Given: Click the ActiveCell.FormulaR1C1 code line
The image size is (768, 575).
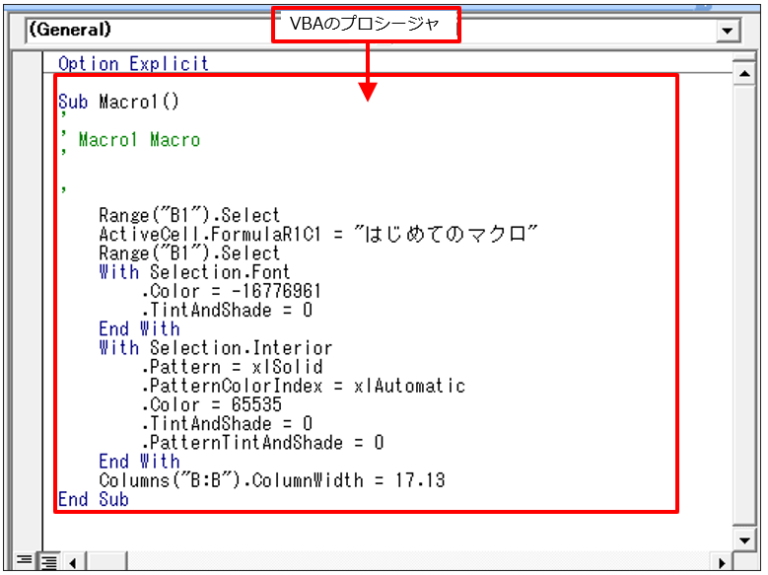Looking at the screenshot, I should pyautogui.click(x=318, y=234).
